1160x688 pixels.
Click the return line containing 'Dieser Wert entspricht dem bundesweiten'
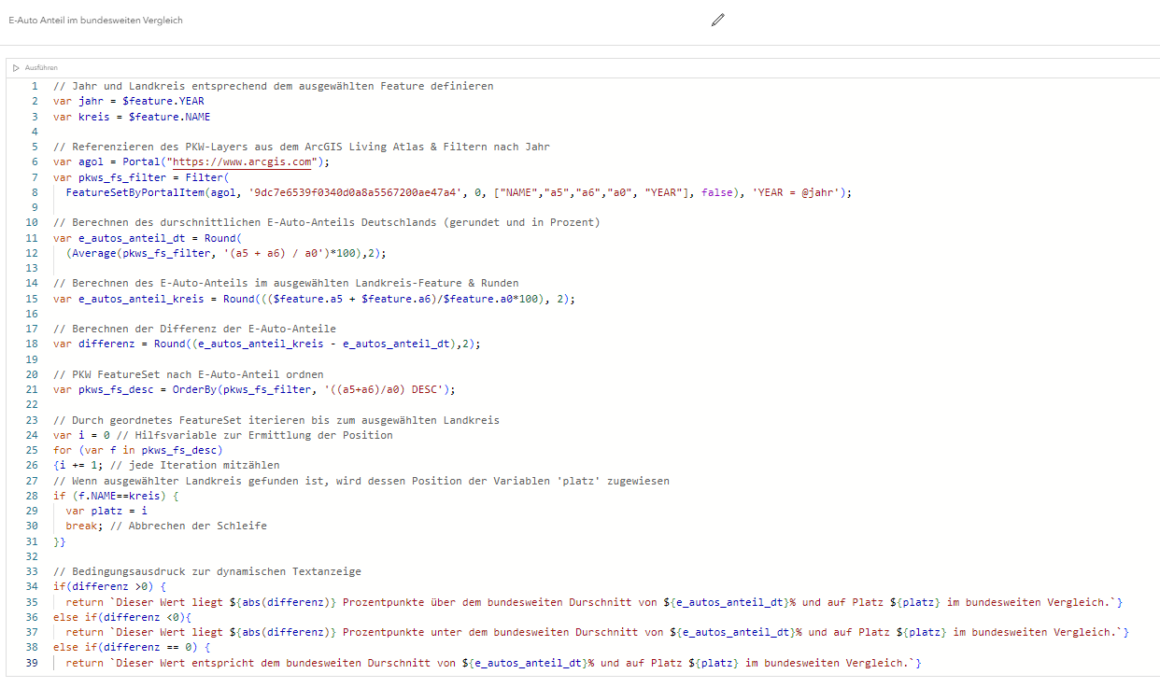pos(493,664)
